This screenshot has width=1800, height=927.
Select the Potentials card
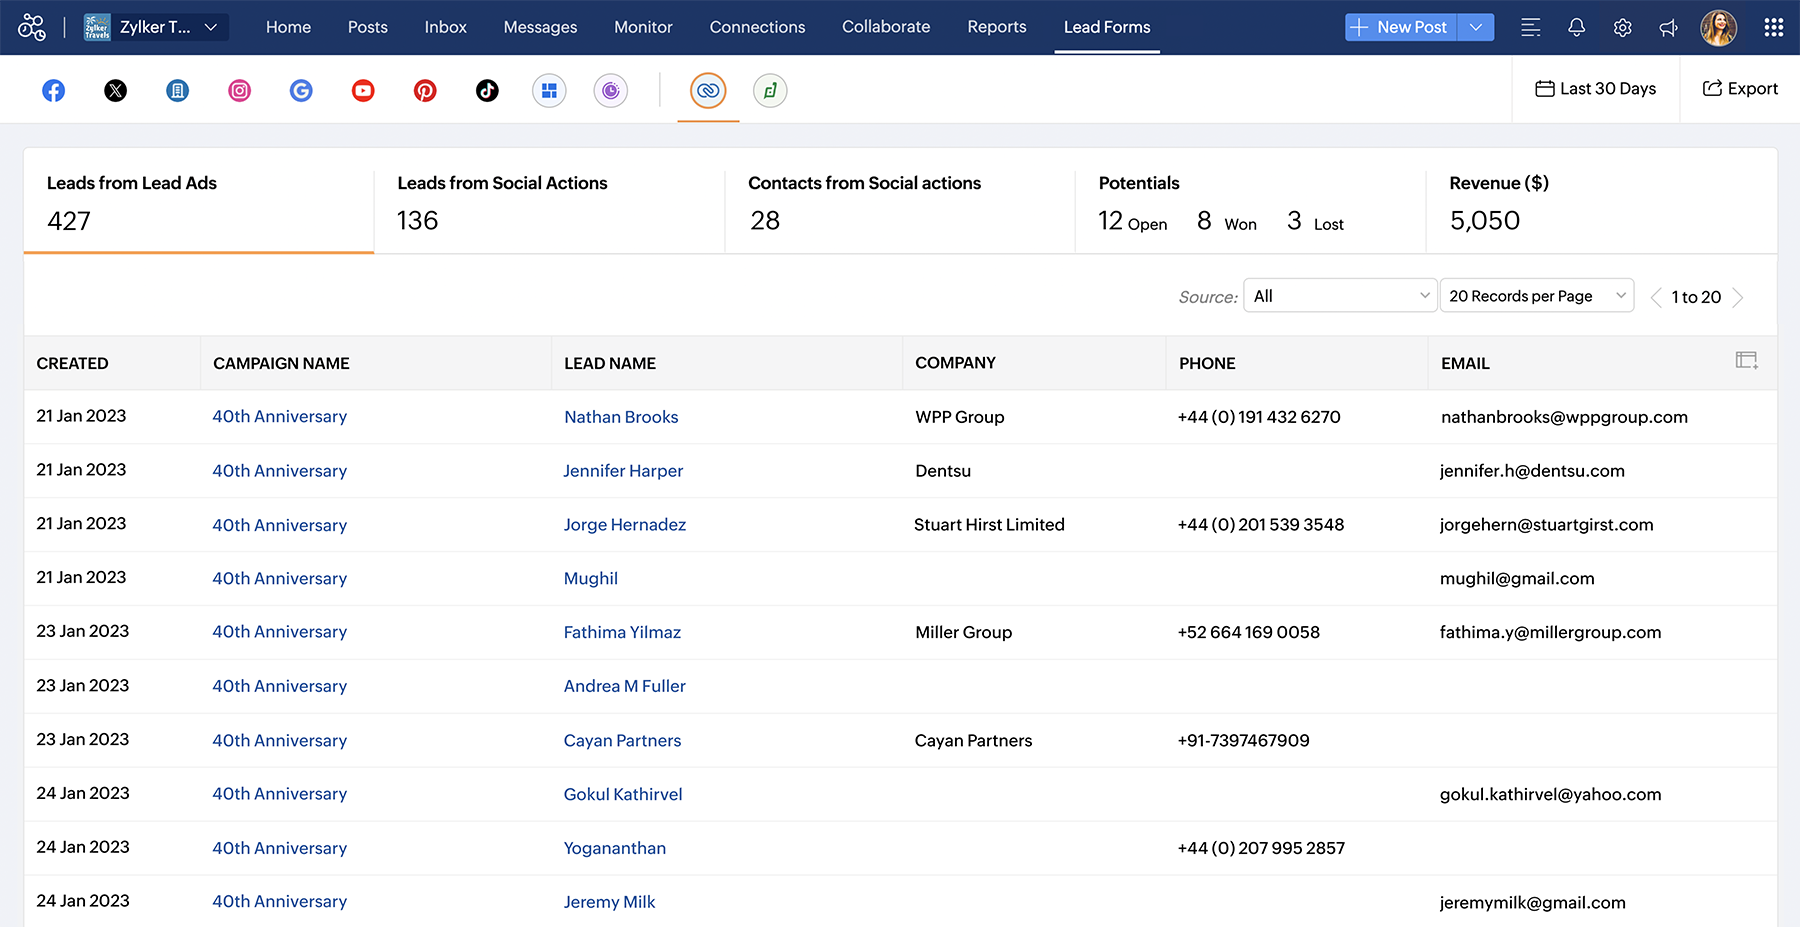[1251, 201]
